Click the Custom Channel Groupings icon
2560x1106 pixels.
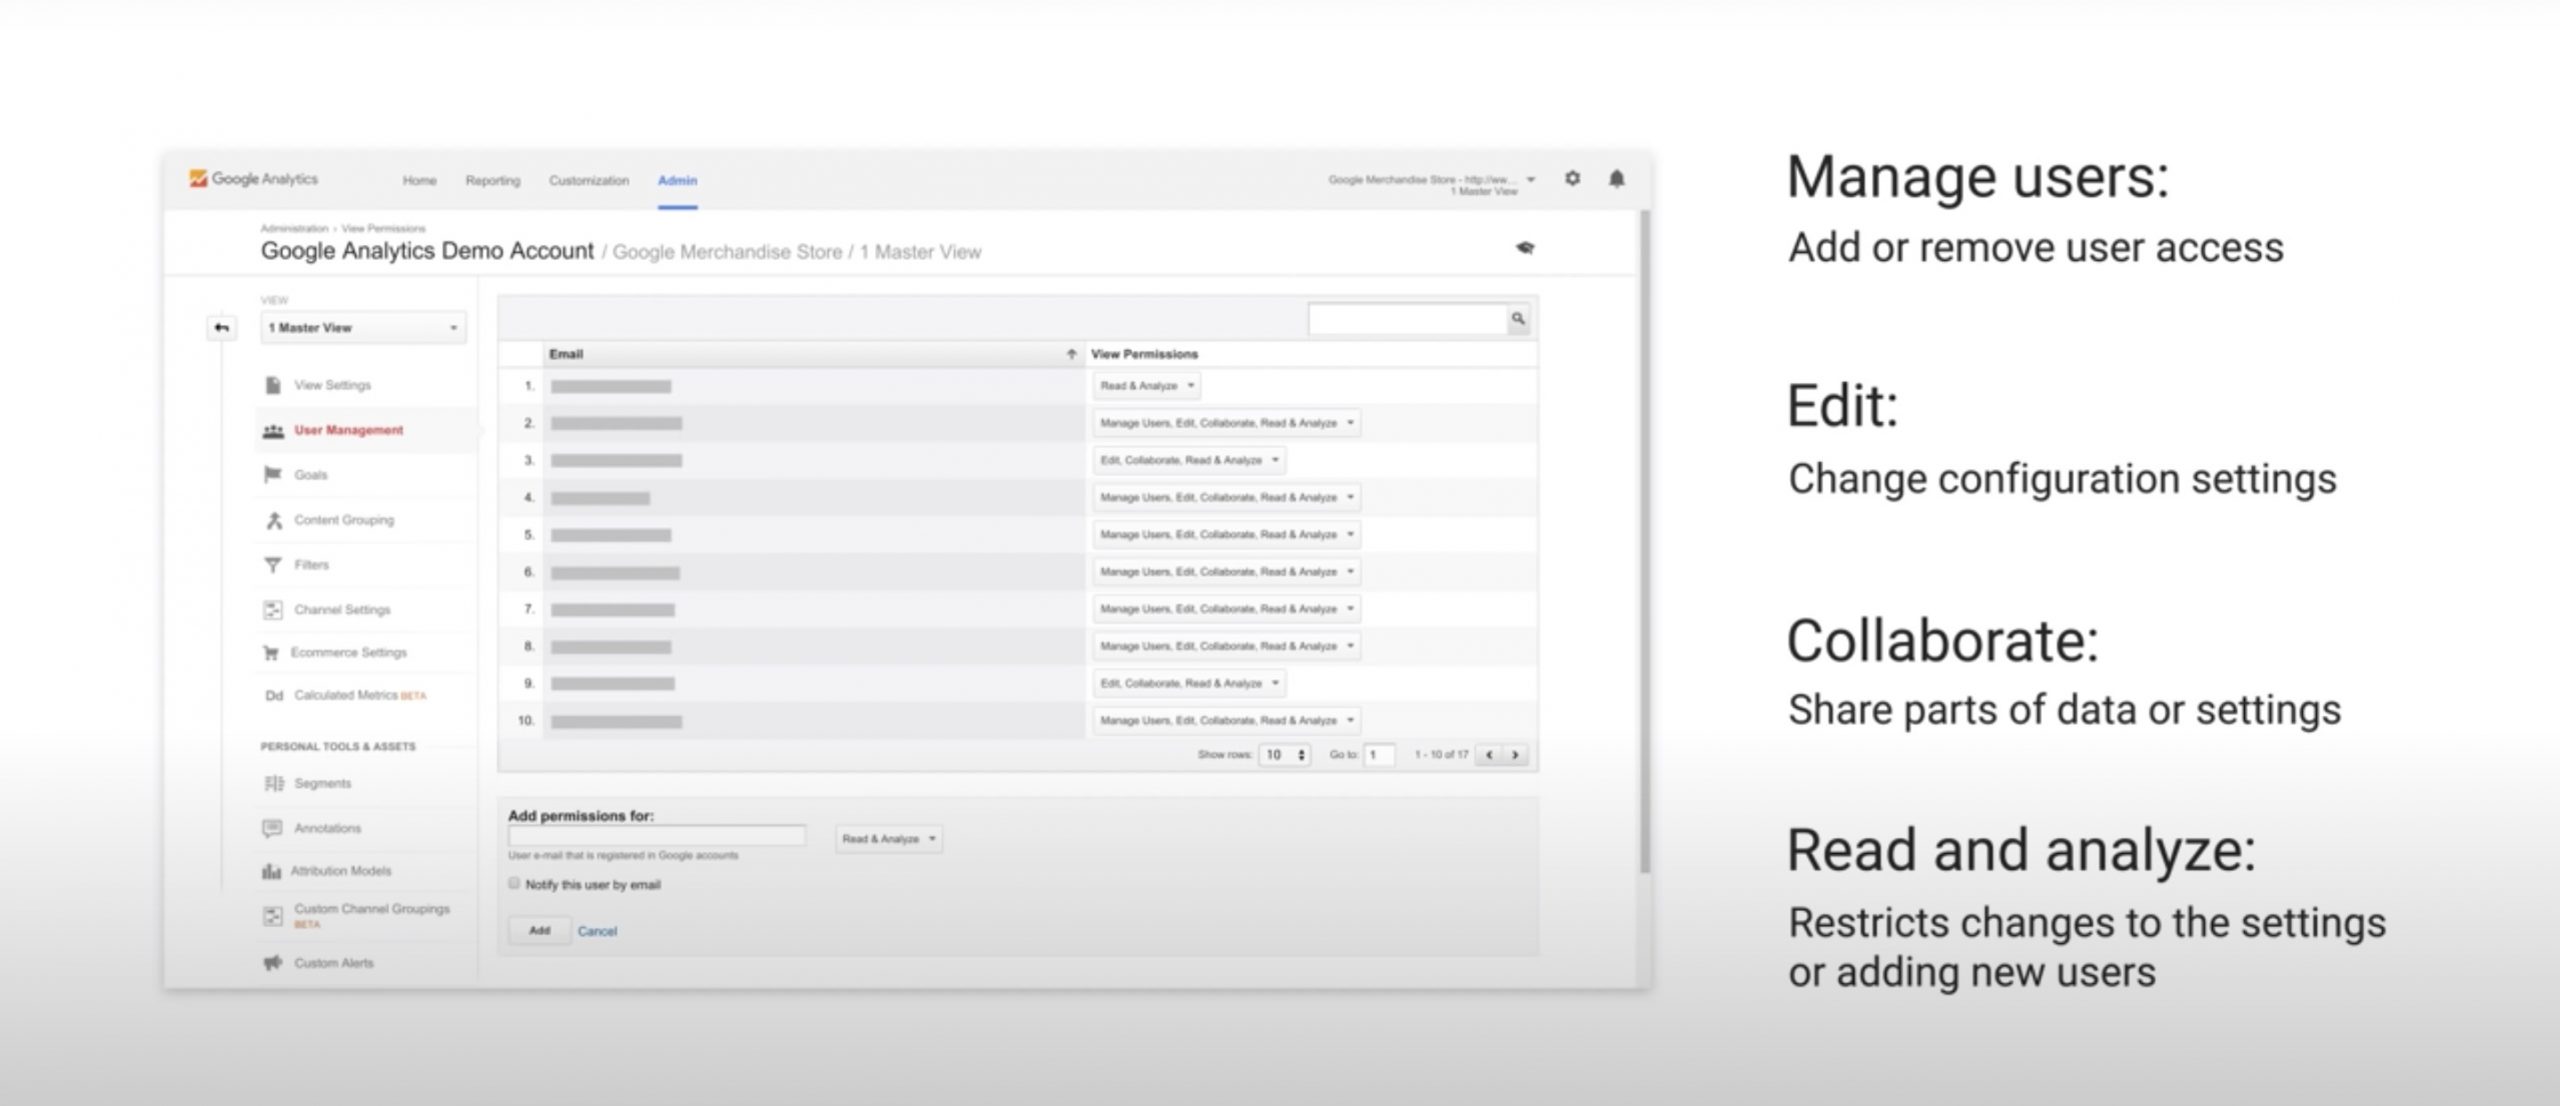pyautogui.click(x=272, y=915)
